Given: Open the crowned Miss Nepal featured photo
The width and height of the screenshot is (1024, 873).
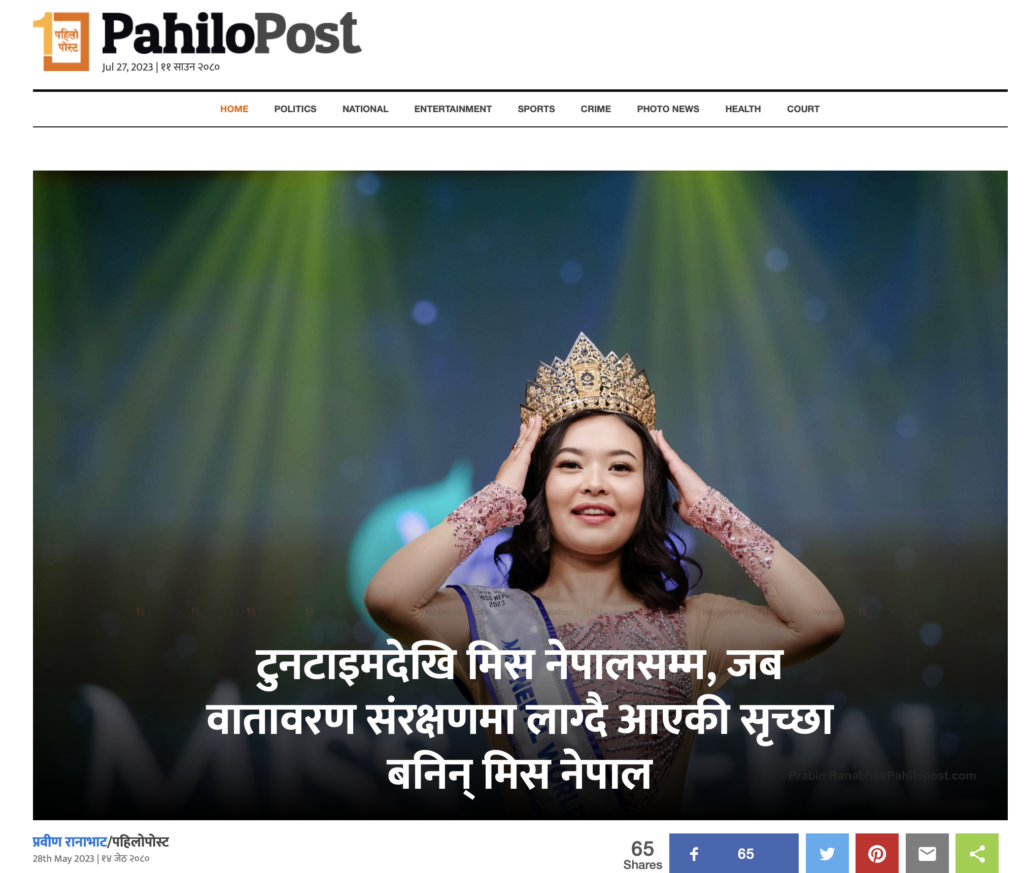Looking at the screenshot, I should pyautogui.click(x=520, y=495).
